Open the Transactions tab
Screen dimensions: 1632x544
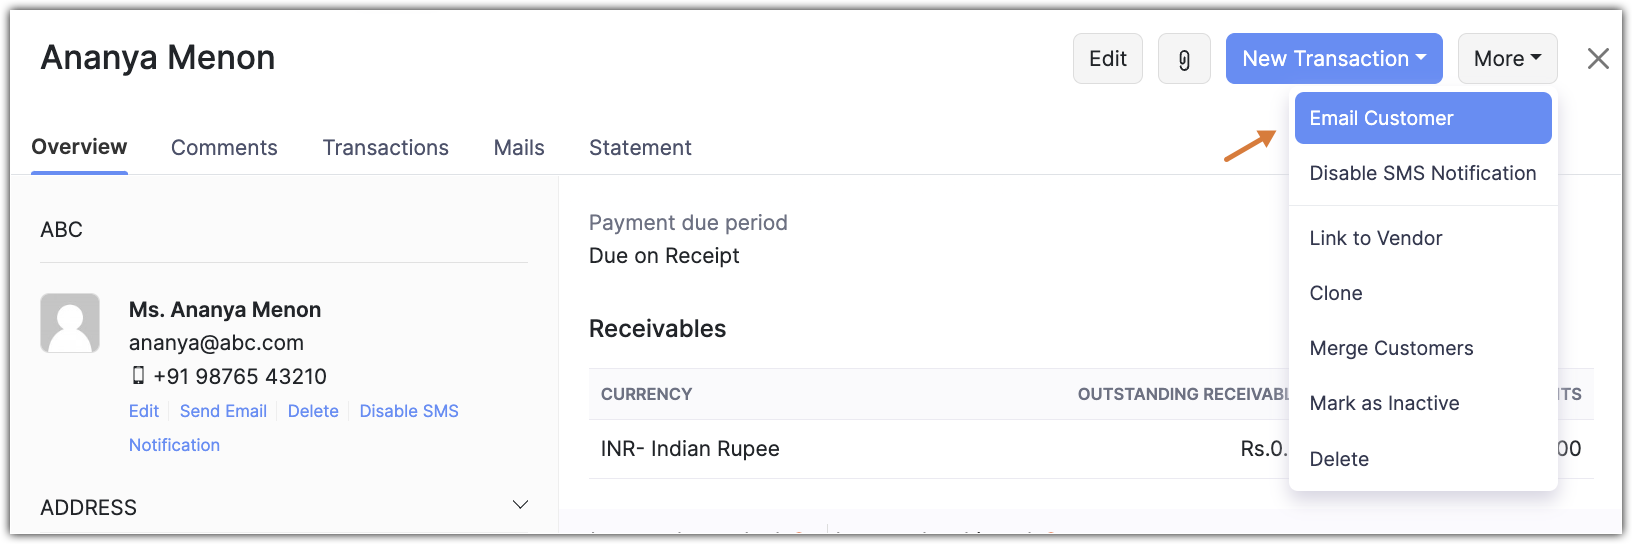point(385,148)
